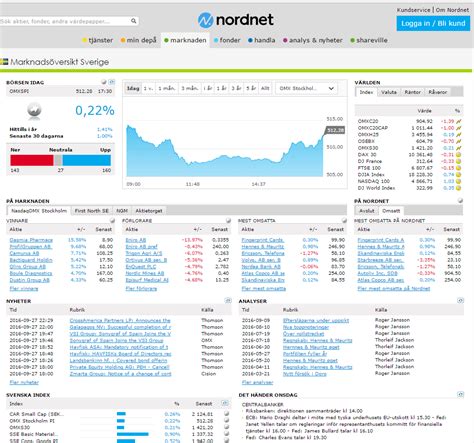Open the shareville menu

click(369, 40)
